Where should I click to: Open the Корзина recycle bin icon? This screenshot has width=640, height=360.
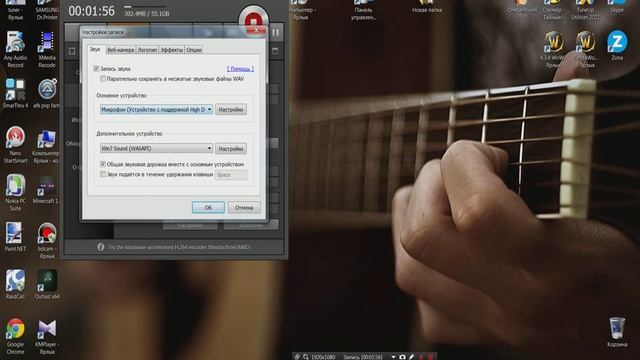click(617, 331)
